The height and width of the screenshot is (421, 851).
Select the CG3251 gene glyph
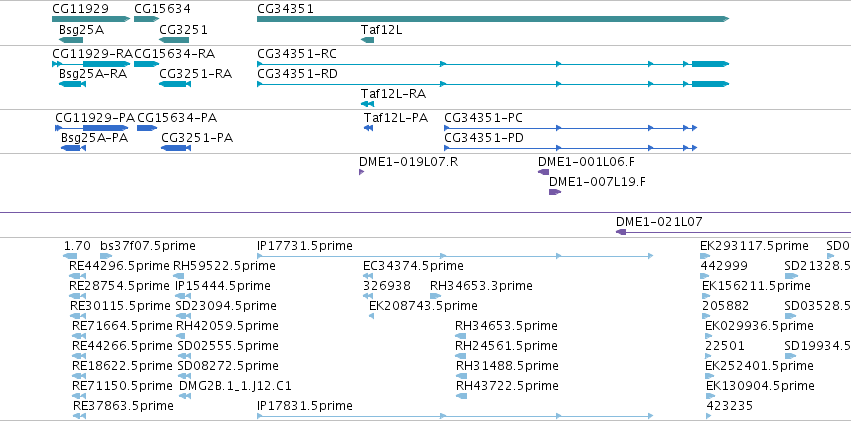[174, 40]
